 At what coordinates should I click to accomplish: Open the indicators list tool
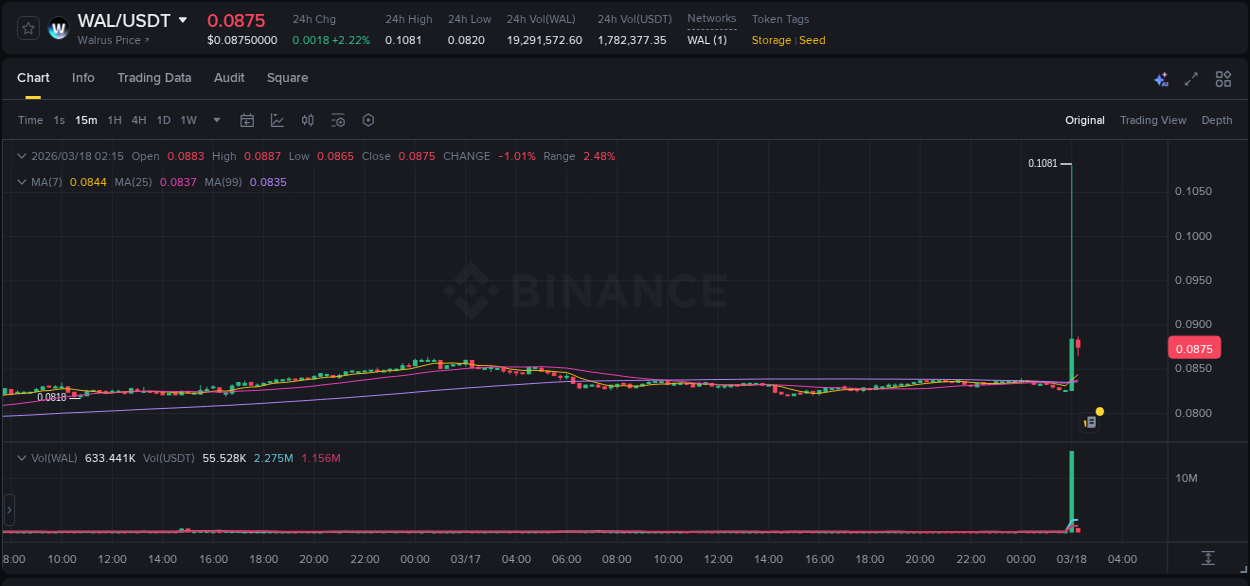pyautogui.click(x=338, y=120)
